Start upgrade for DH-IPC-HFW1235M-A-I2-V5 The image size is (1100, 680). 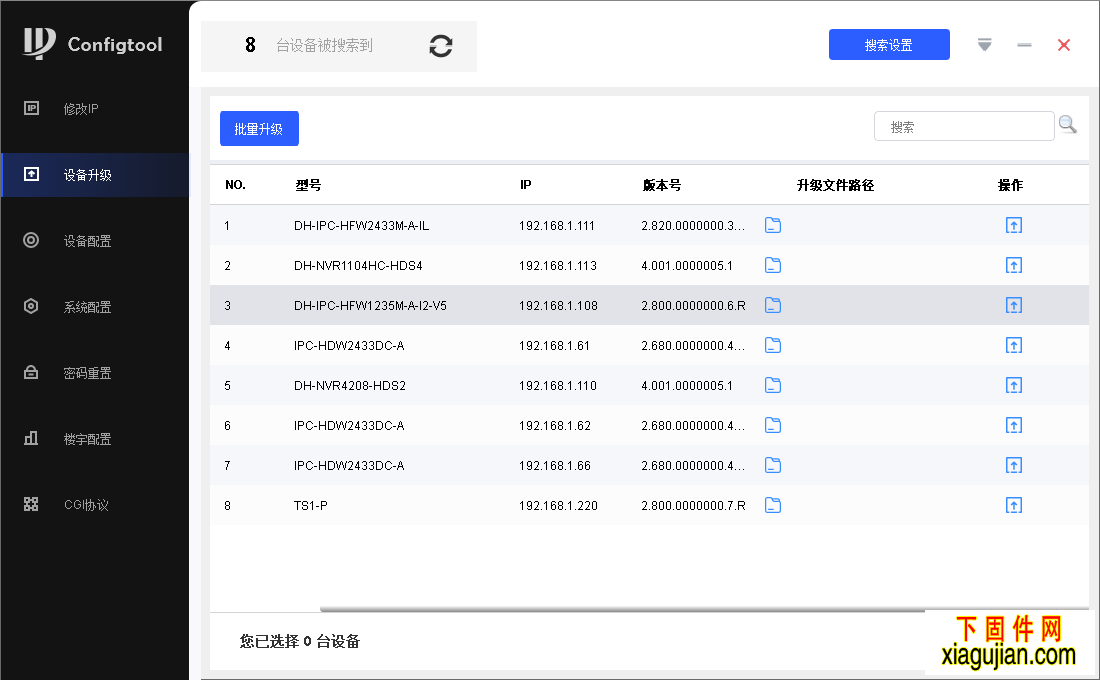pos(1014,305)
